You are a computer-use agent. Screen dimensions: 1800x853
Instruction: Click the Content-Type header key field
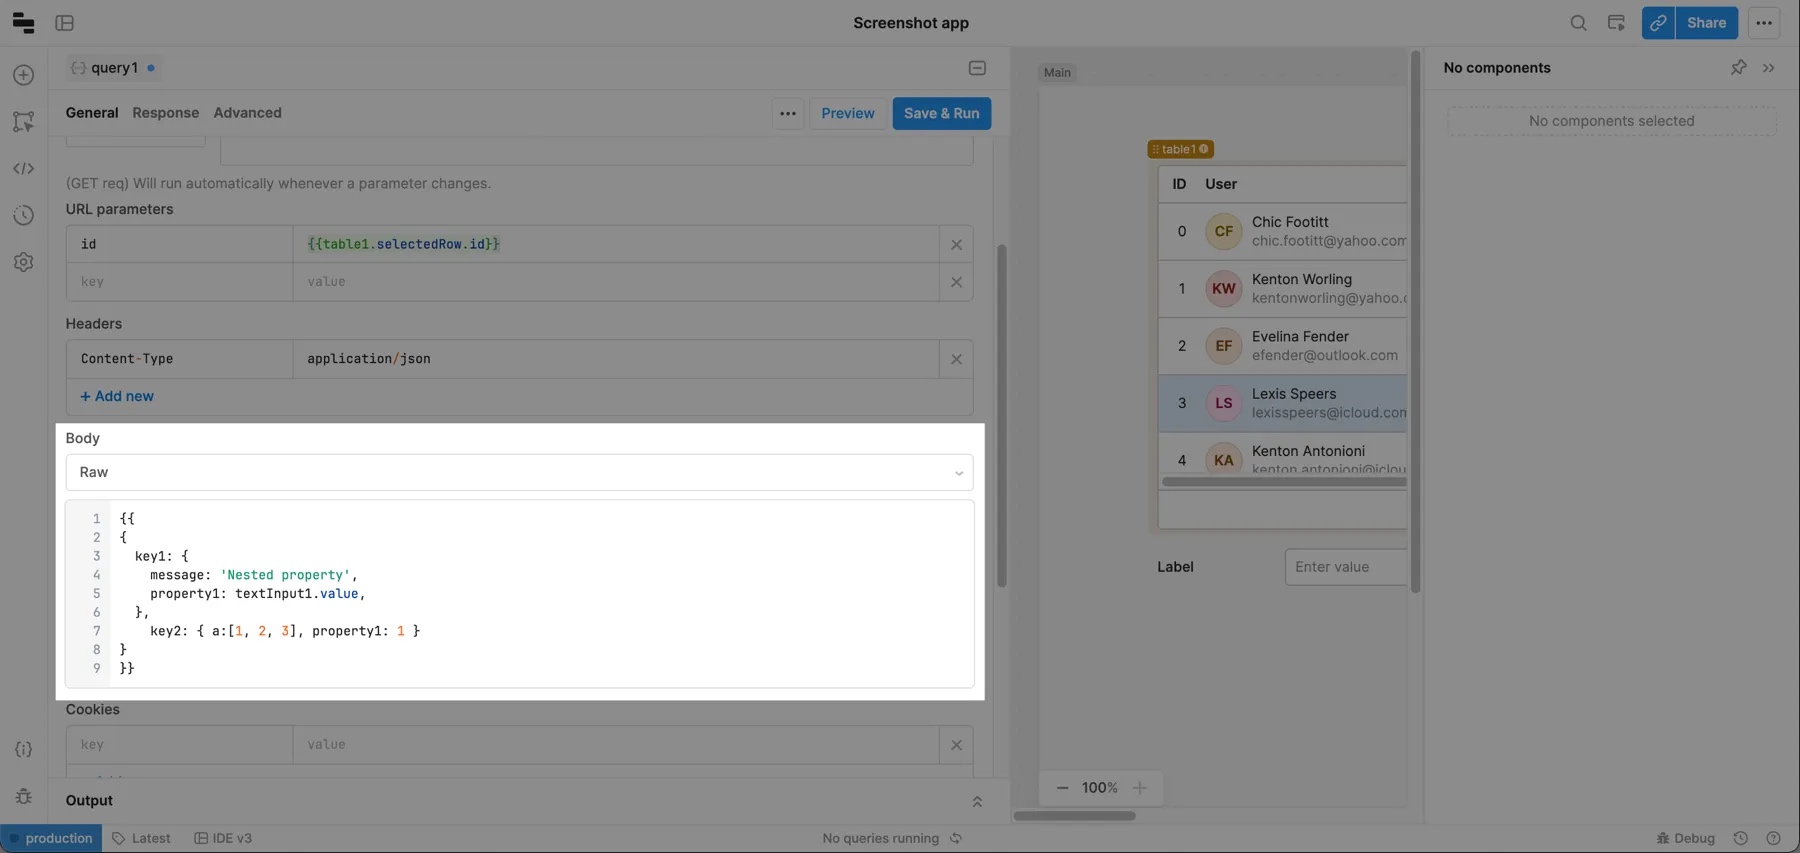180,359
